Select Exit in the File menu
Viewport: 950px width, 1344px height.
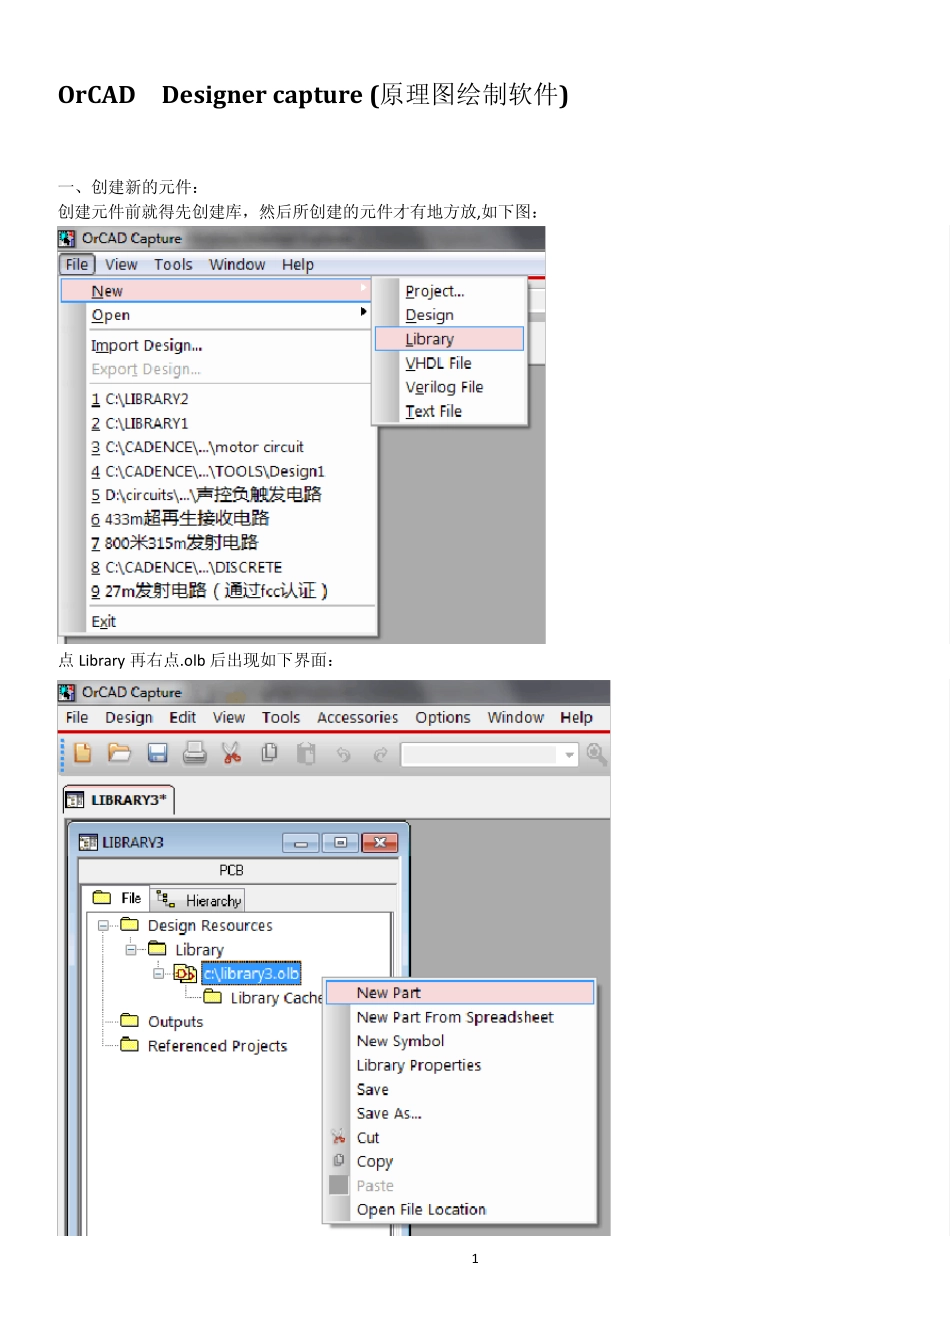(104, 621)
